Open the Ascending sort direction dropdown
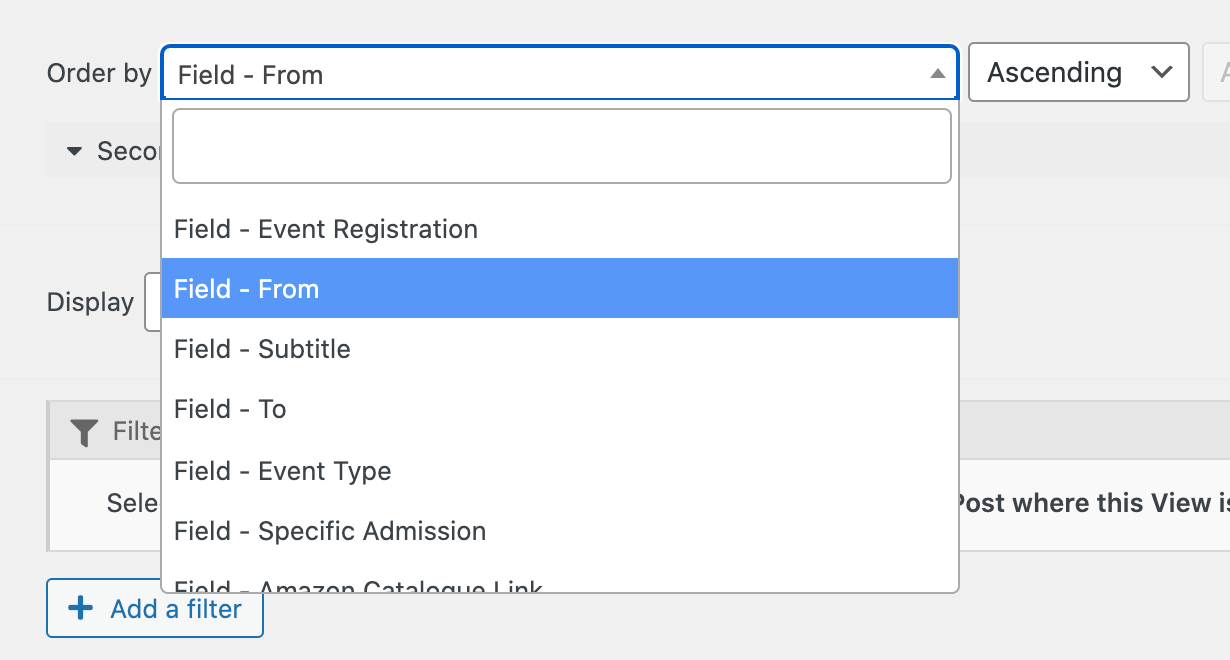The width and height of the screenshot is (1230, 660). [x=1078, y=72]
